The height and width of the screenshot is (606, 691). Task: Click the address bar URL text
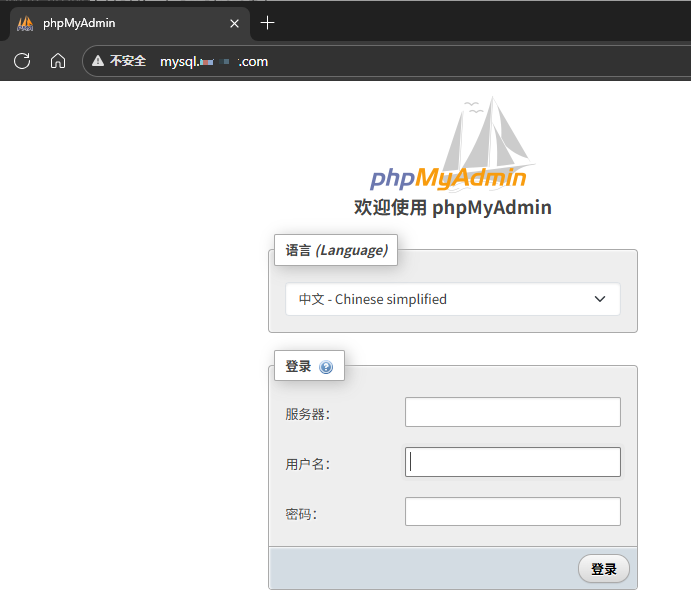point(214,61)
